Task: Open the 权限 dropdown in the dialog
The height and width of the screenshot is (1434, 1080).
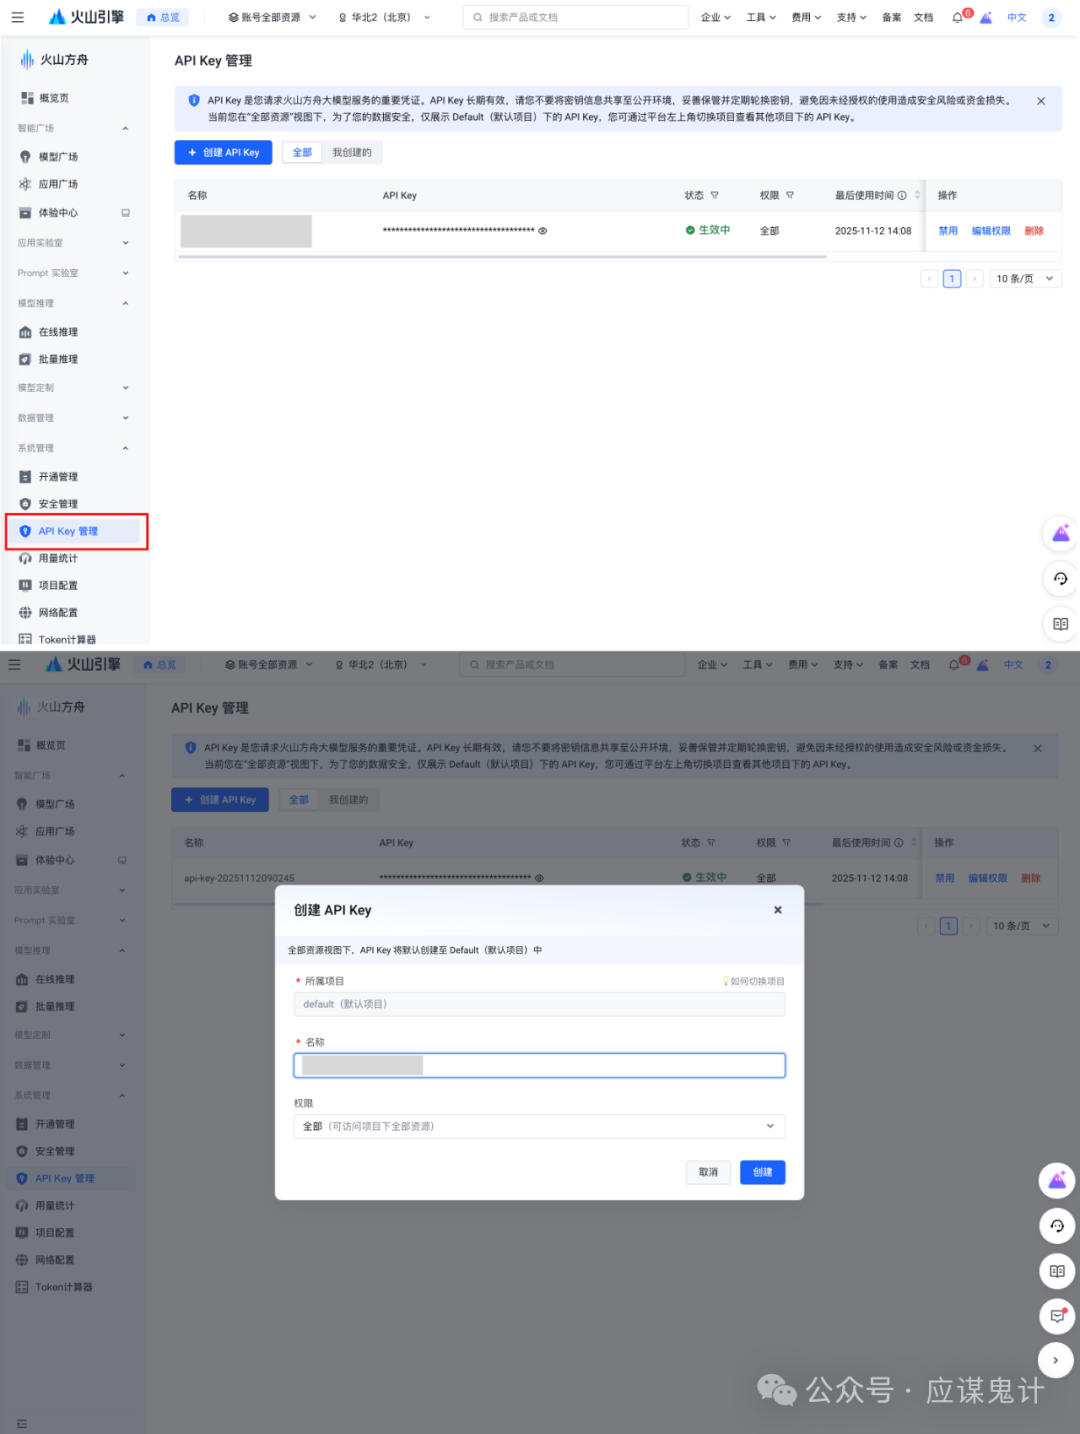Action: 539,1126
